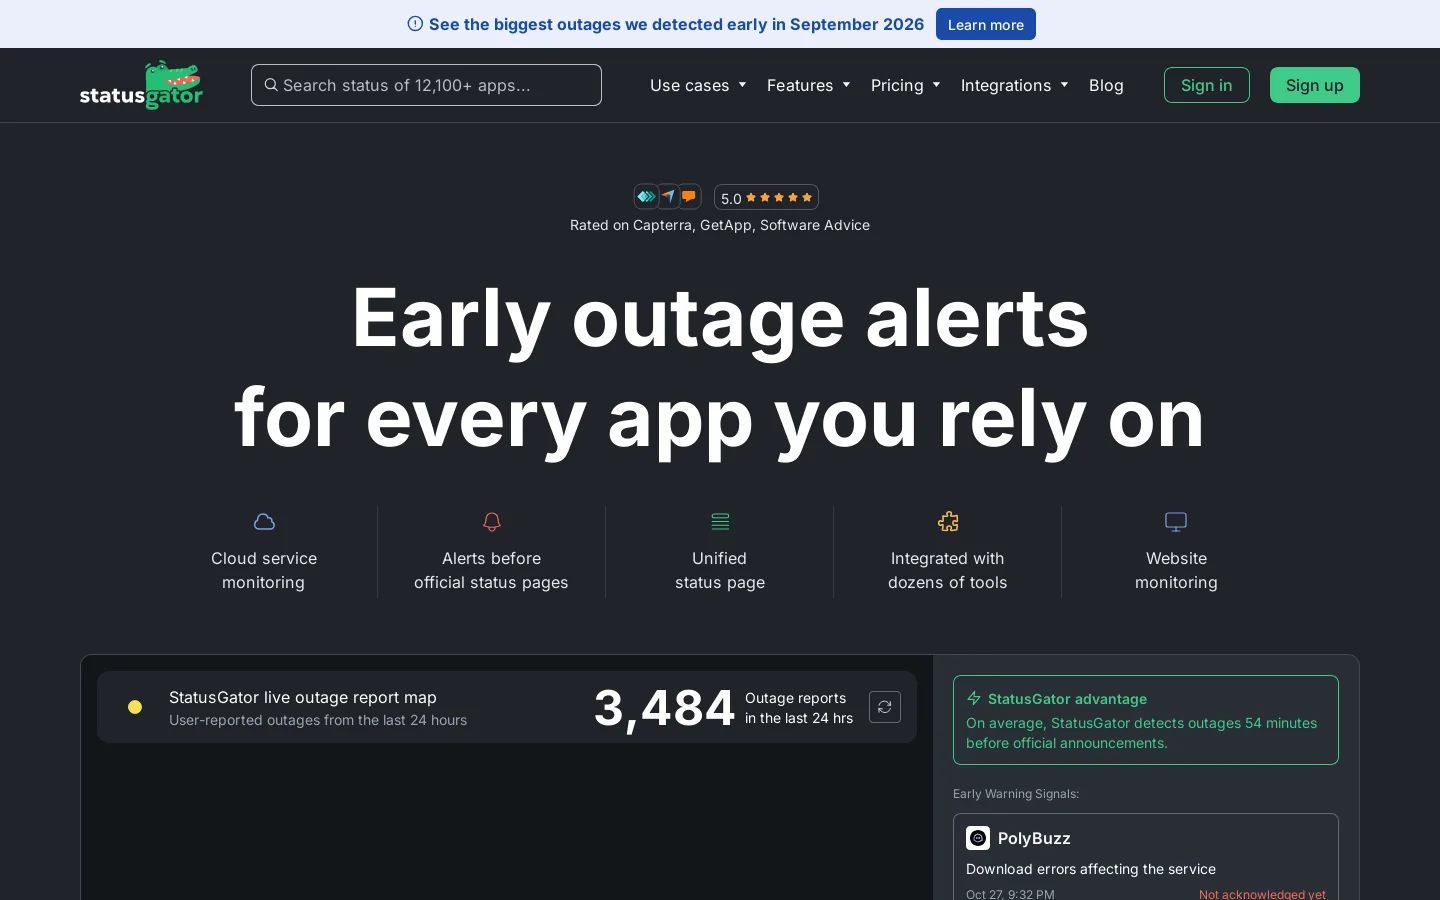Click the Early Warning Signals label

1016,794
